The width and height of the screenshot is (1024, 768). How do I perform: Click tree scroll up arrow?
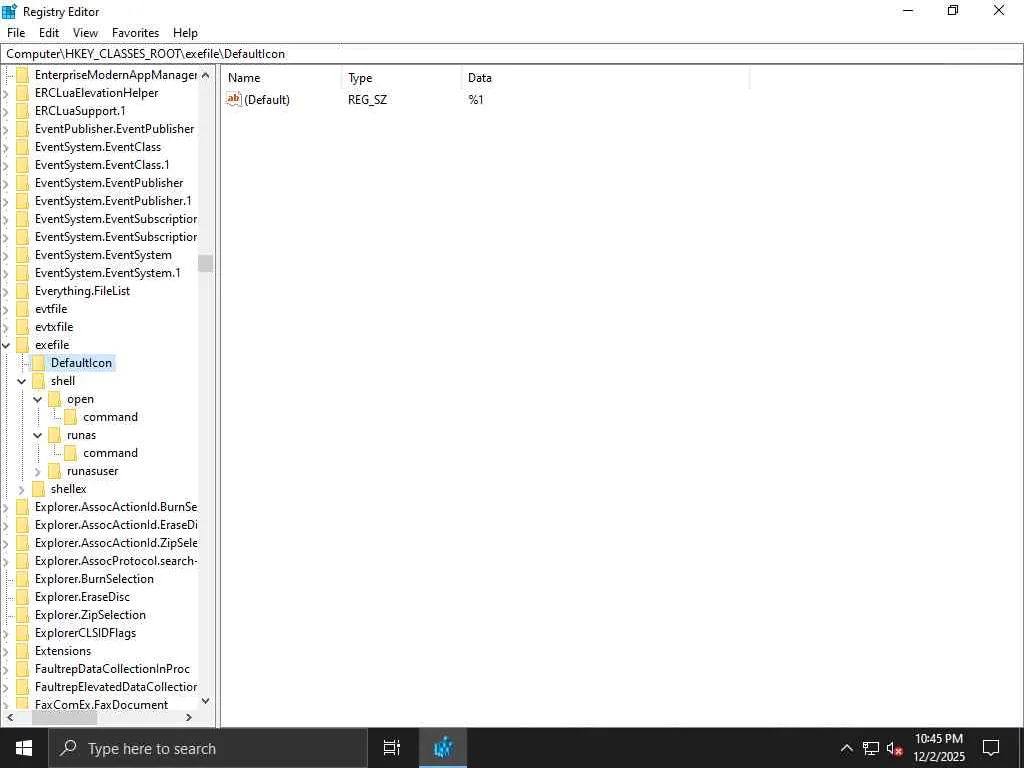pyautogui.click(x=206, y=75)
